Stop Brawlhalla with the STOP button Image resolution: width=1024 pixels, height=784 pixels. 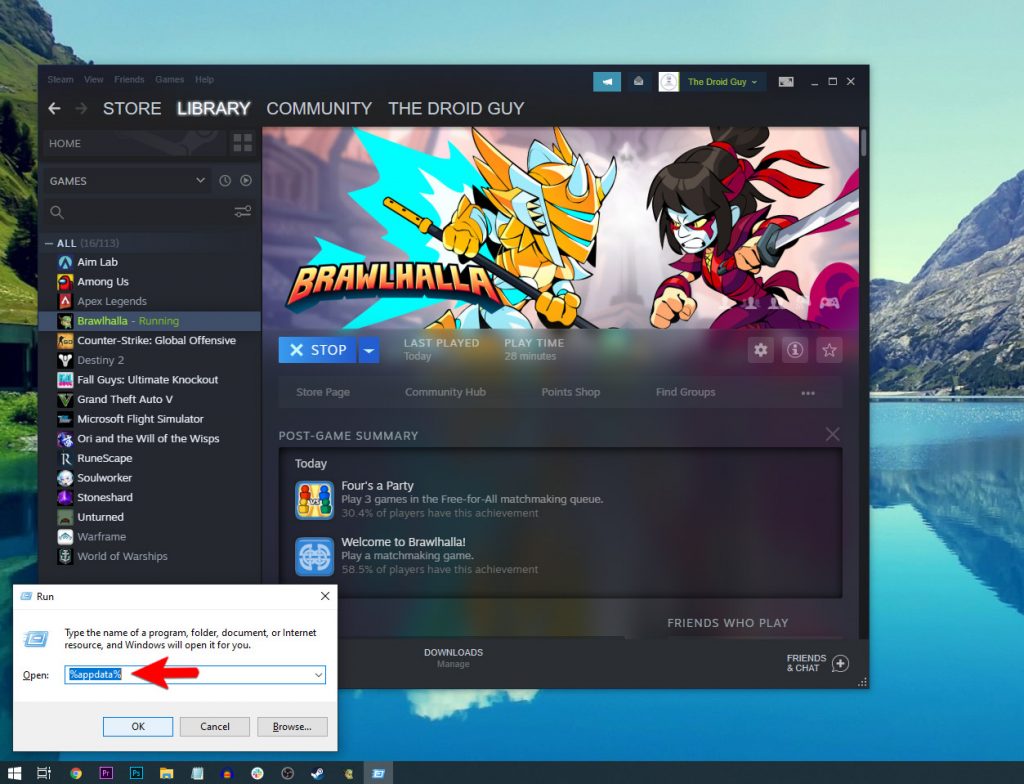click(317, 350)
